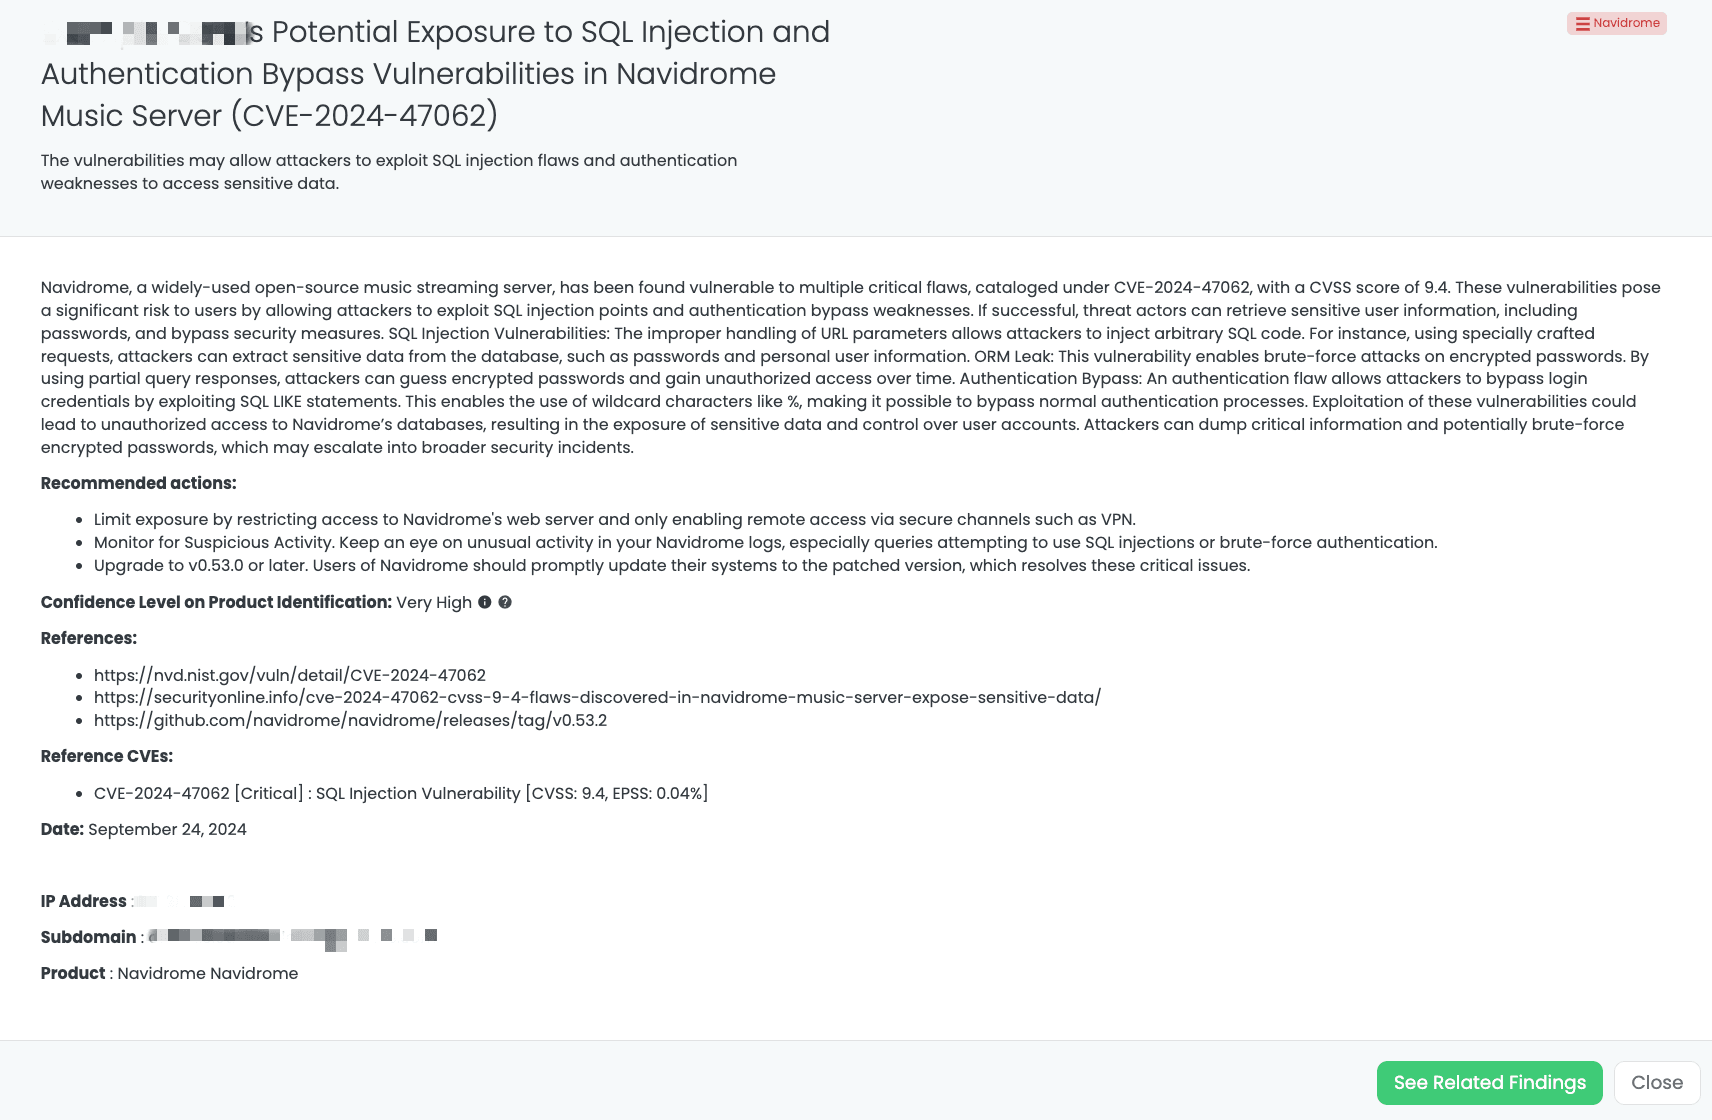This screenshot has width=1712, height=1120.
Task: Click the See Related Findings button
Action: pyautogui.click(x=1489, y=1083)
